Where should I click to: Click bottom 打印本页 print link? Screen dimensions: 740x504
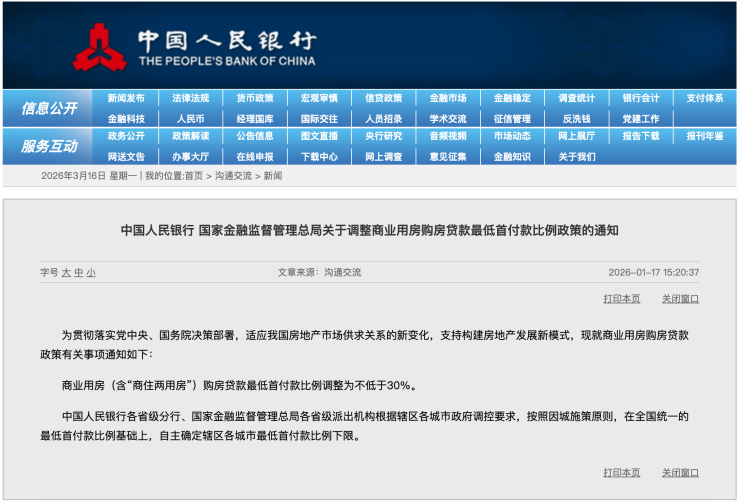click(x=621, y=472)
